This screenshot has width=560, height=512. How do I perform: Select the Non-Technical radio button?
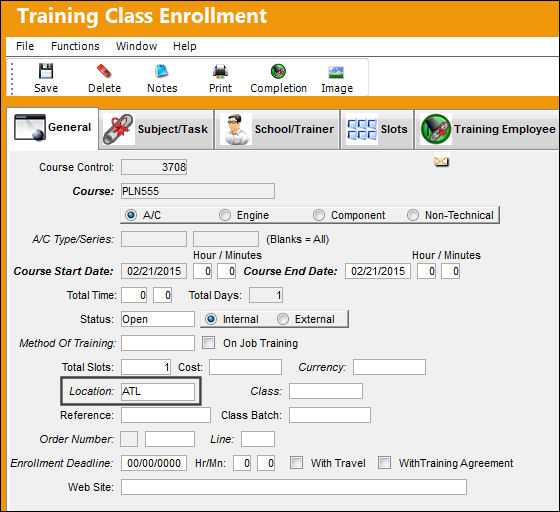412,215
